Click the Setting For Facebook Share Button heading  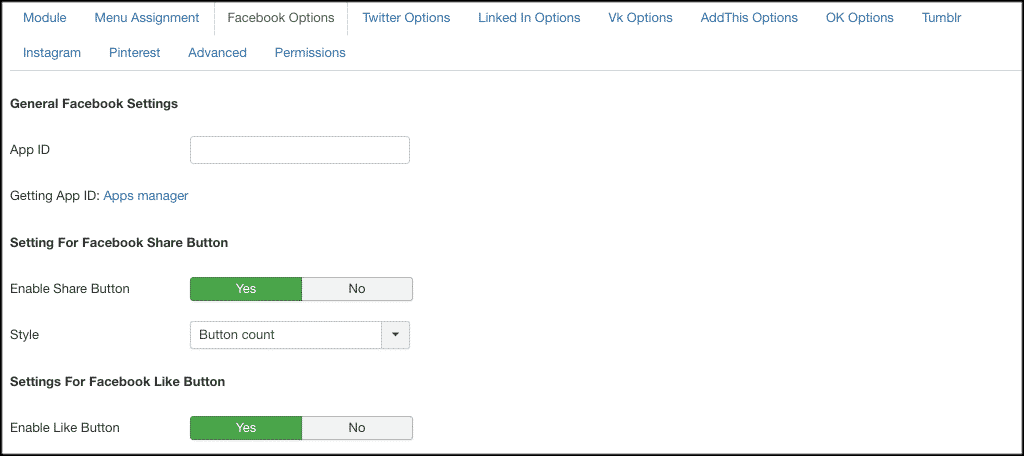pyautogui.click(x=119, y=243)
